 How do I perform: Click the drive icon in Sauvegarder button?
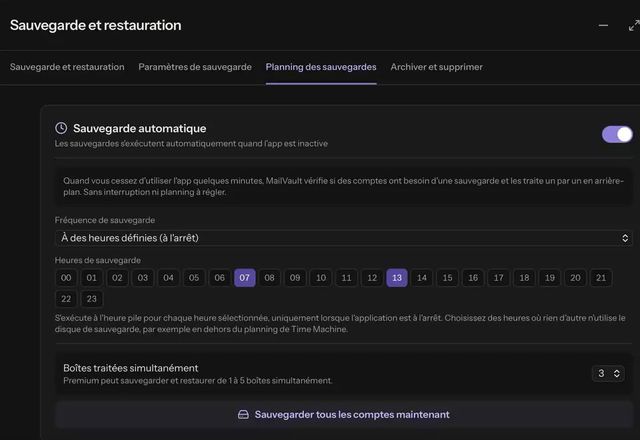243,415
